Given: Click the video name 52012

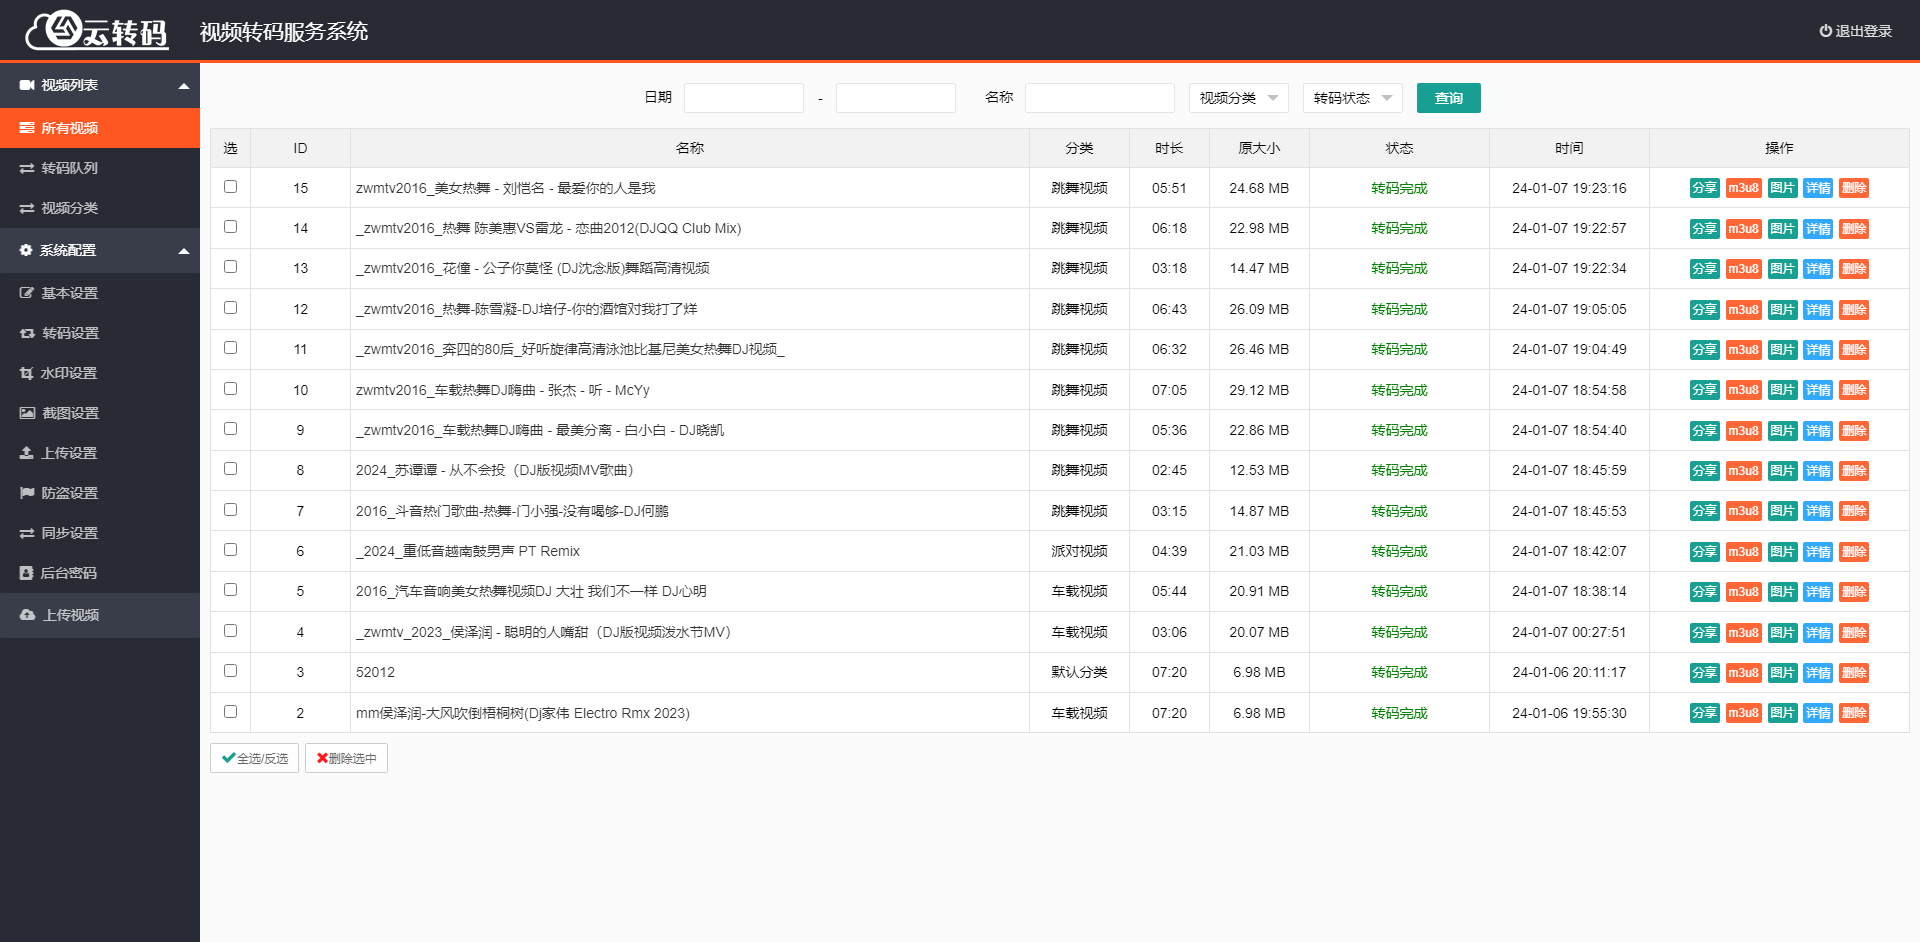Looking at the screenshot, I should tap(375, 672).
